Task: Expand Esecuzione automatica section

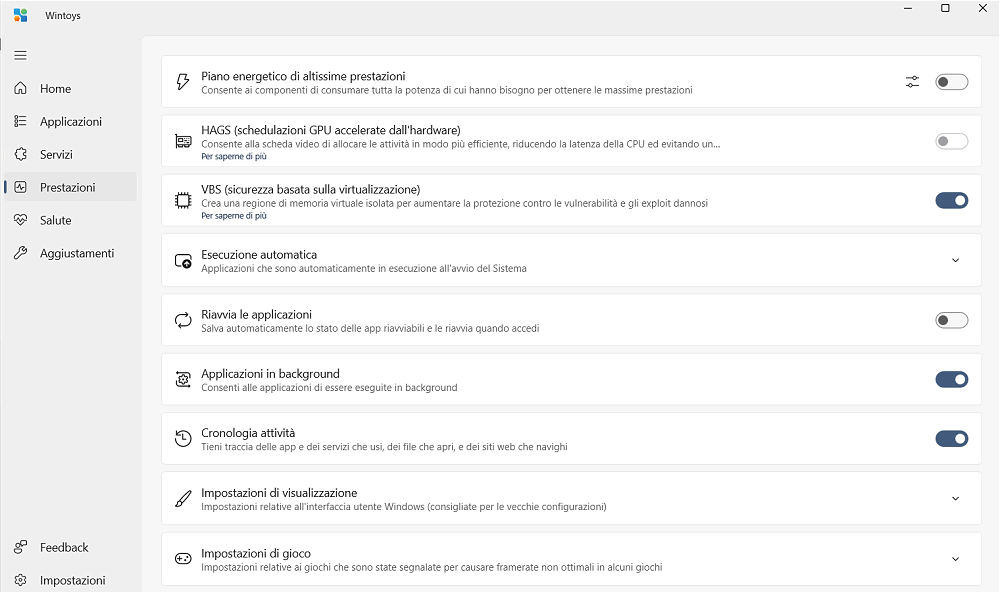Action: pyautogui.click(x=955, y=260)
